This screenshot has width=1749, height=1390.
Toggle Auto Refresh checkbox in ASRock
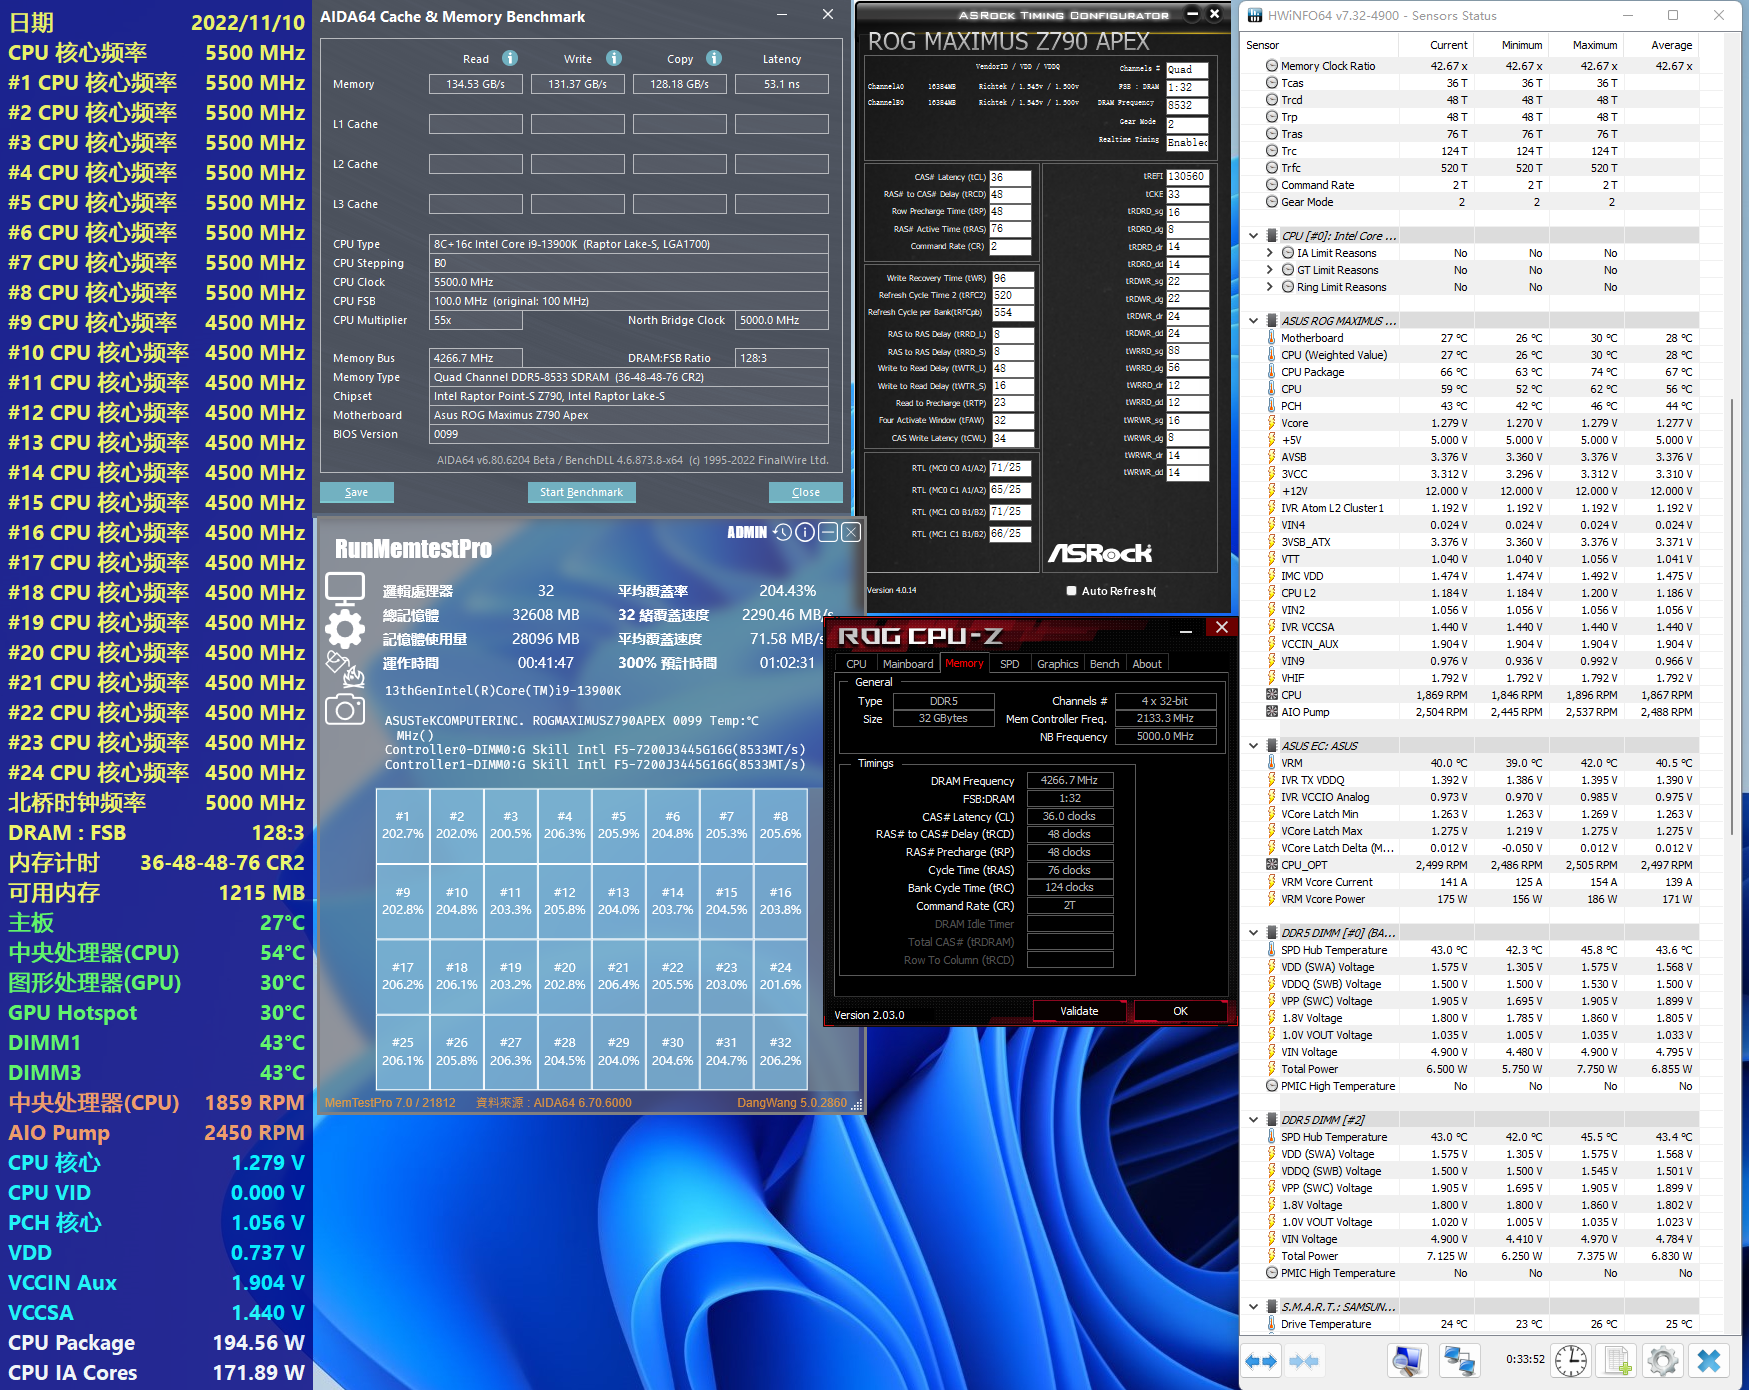click(1071, 591)
